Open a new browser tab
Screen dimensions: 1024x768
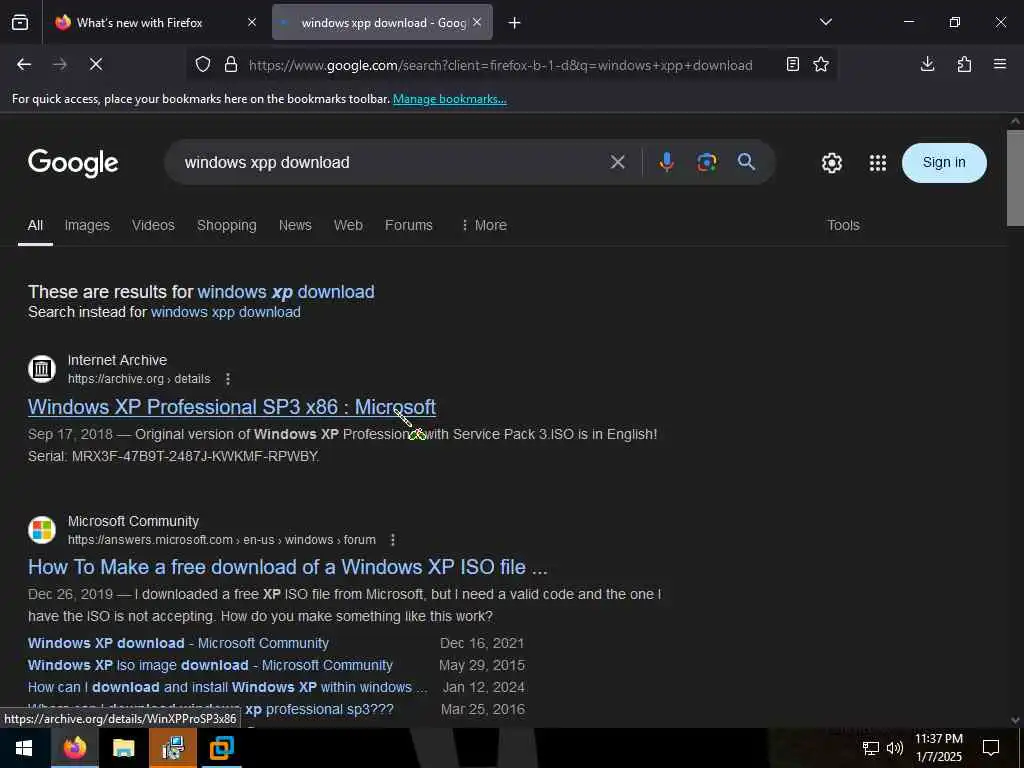[x=515, y=23]
